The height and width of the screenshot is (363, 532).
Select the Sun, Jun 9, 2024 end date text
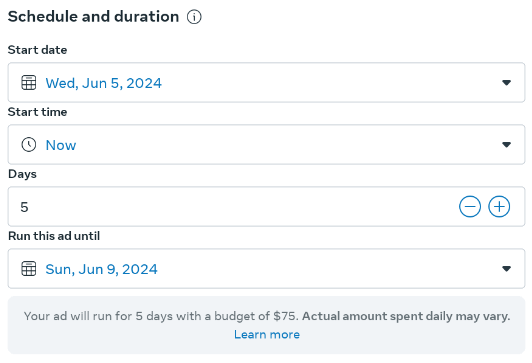pyautogui.click(x=101, y=269)
